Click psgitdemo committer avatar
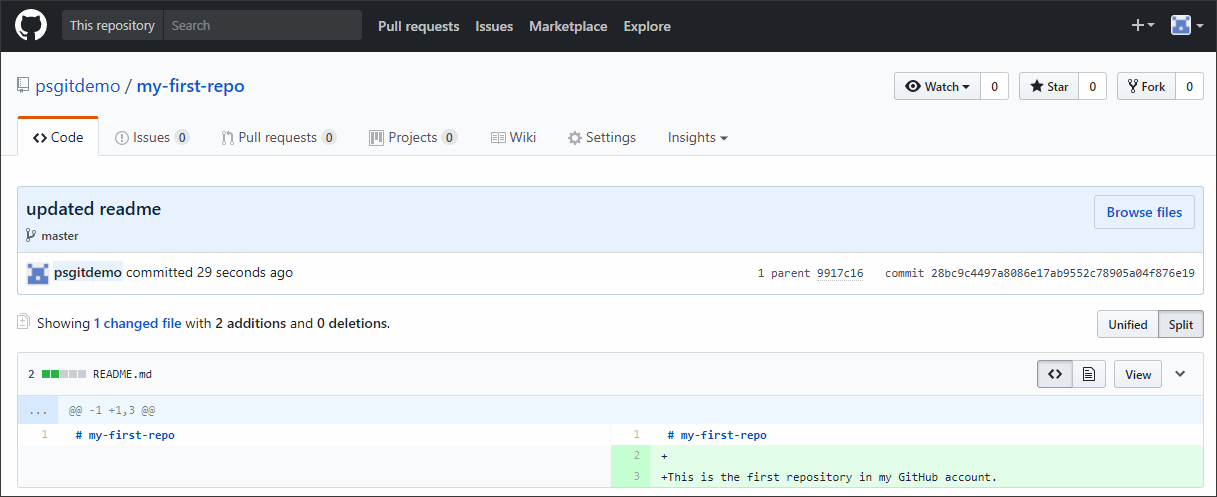1217x497 pixels. [x=38, y=273]
